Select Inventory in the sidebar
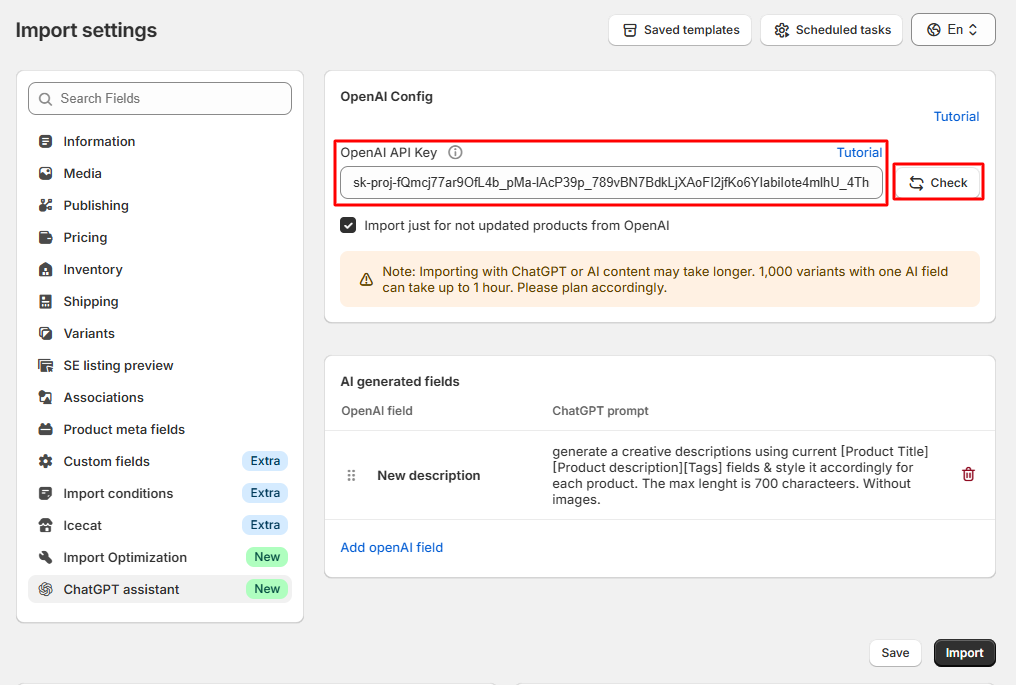This screenshot has height=685, width=1016. [x=160, y=270]
